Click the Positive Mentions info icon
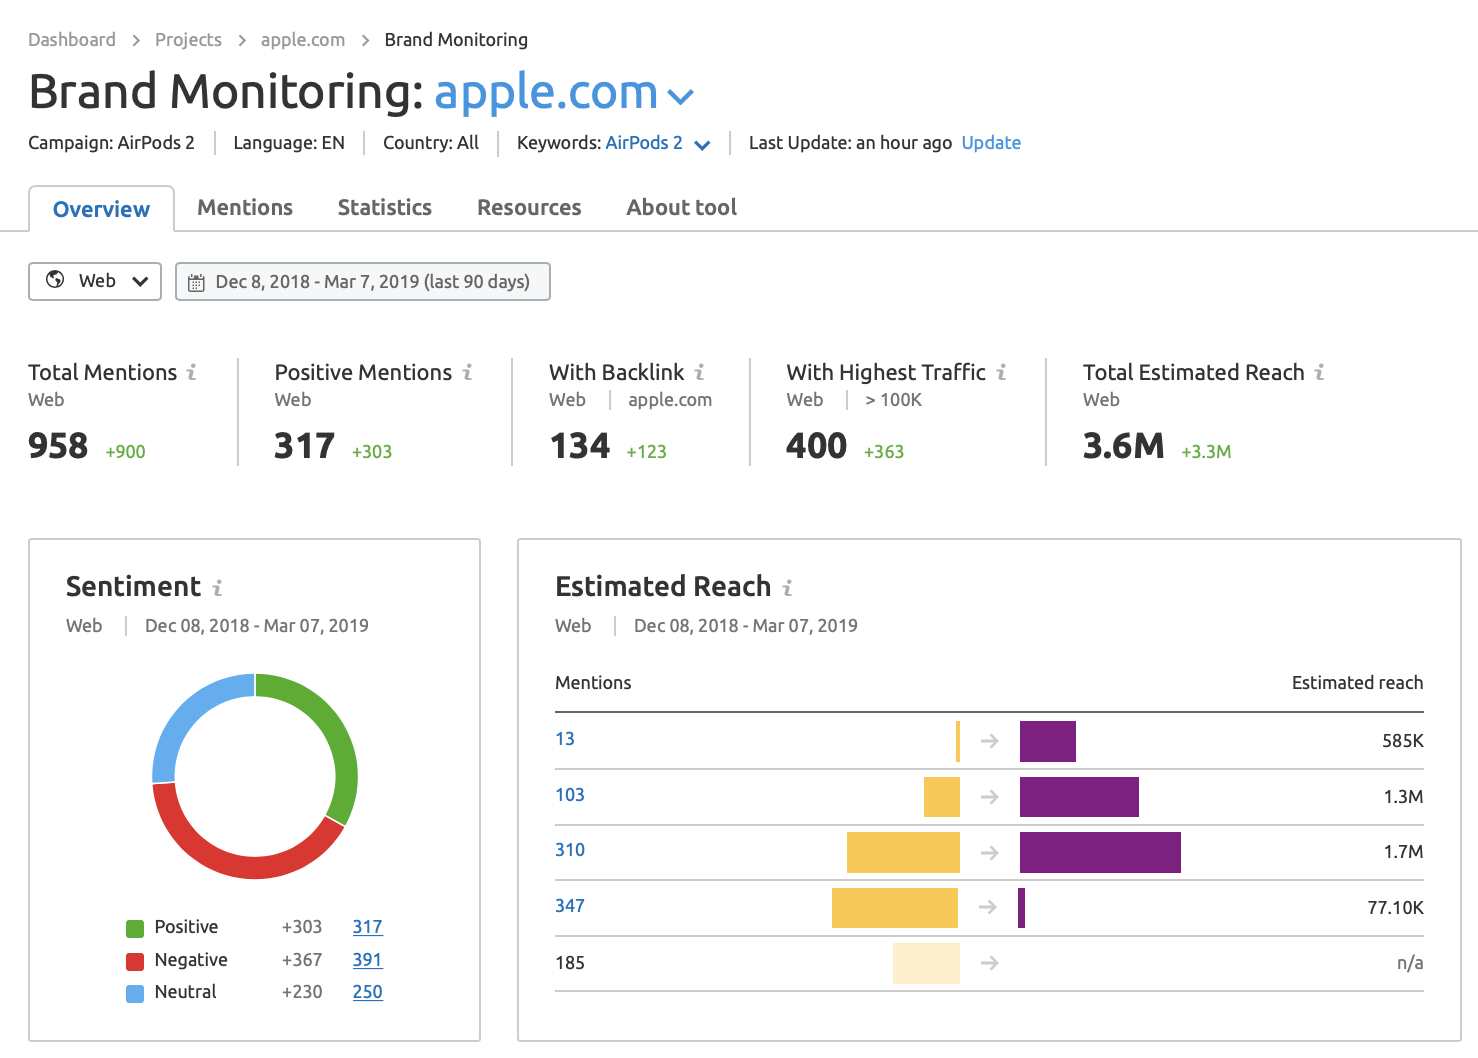The height and width of the screenshot is (1058, 1478). 467,372
